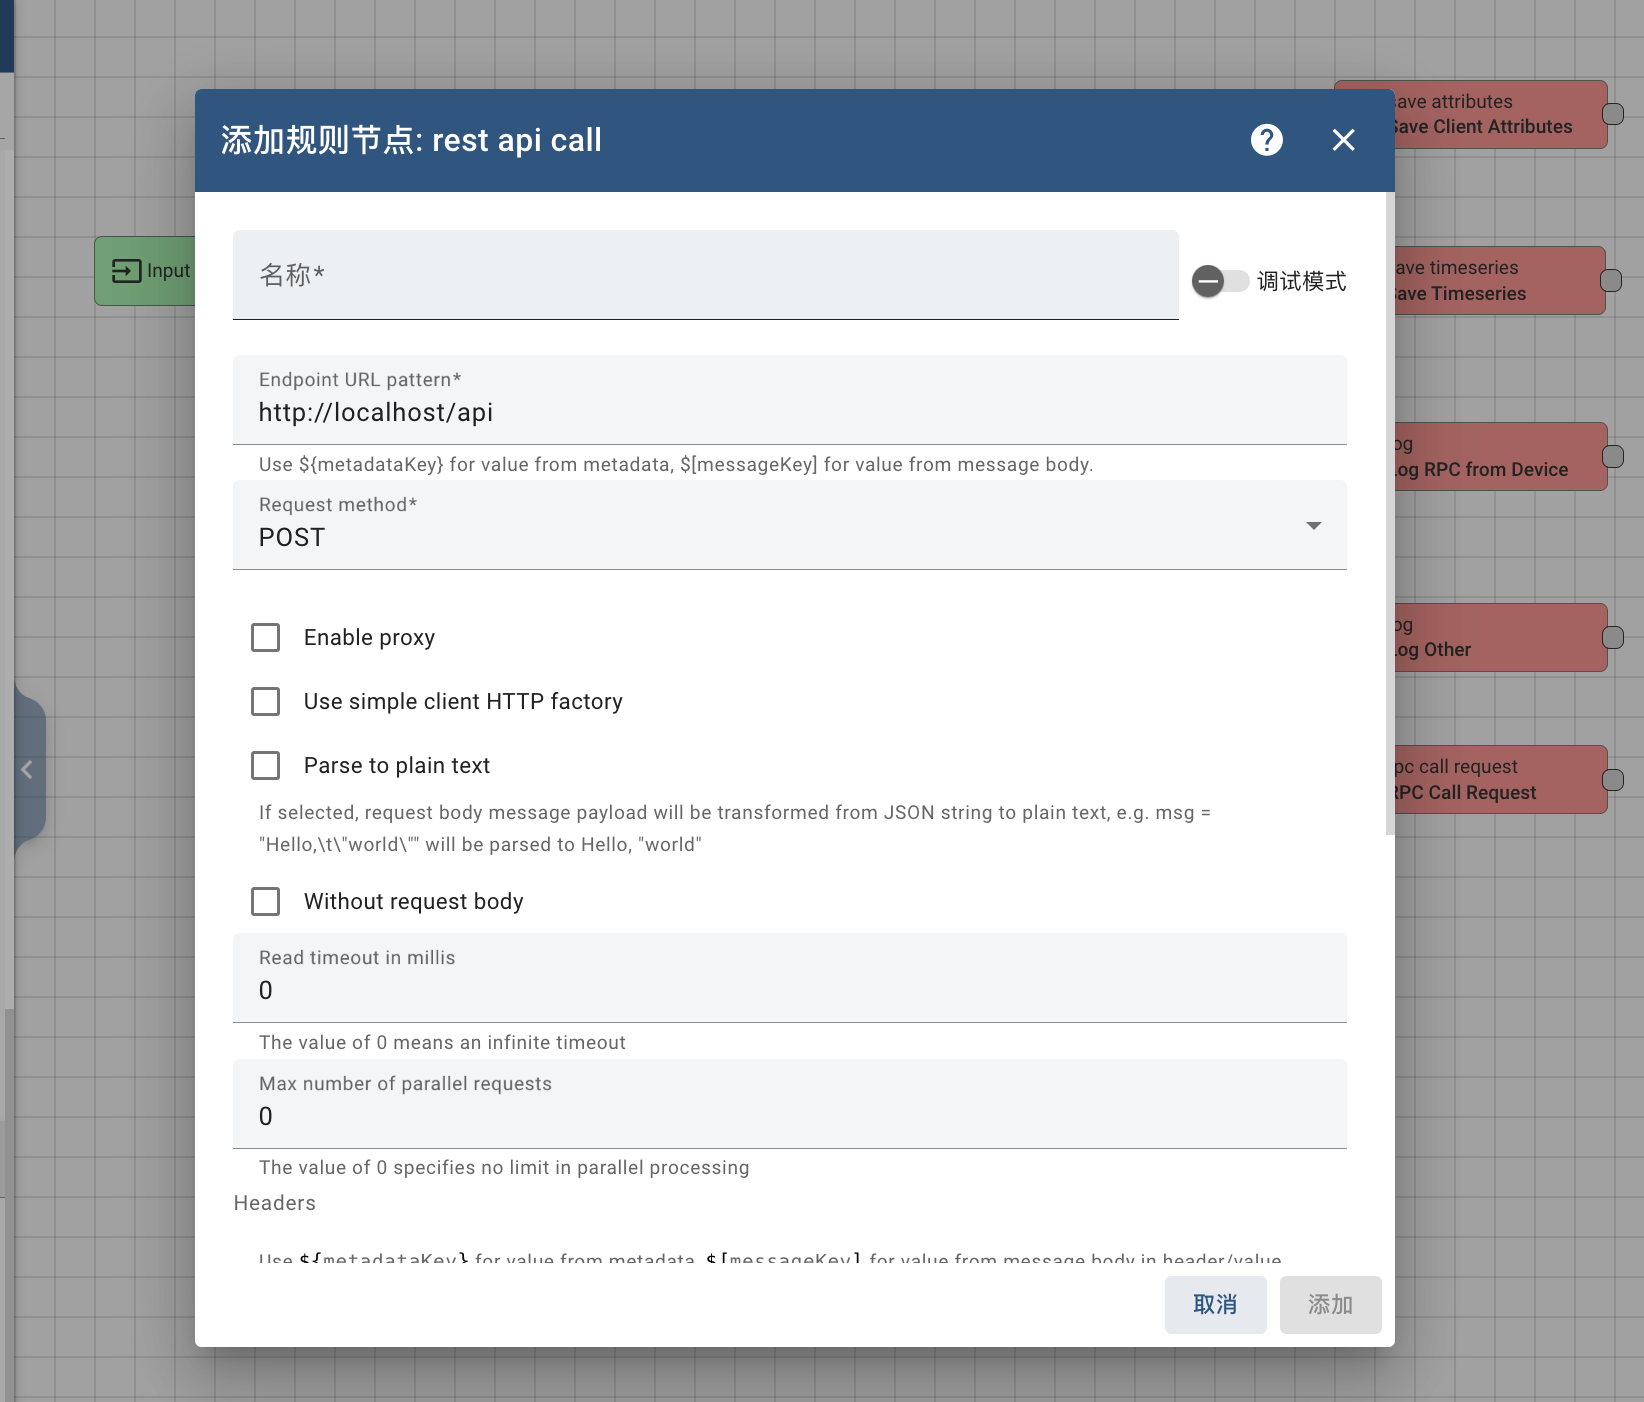
Task: Click connection port on Save Client Attributes node
Action: (1613, 113)
